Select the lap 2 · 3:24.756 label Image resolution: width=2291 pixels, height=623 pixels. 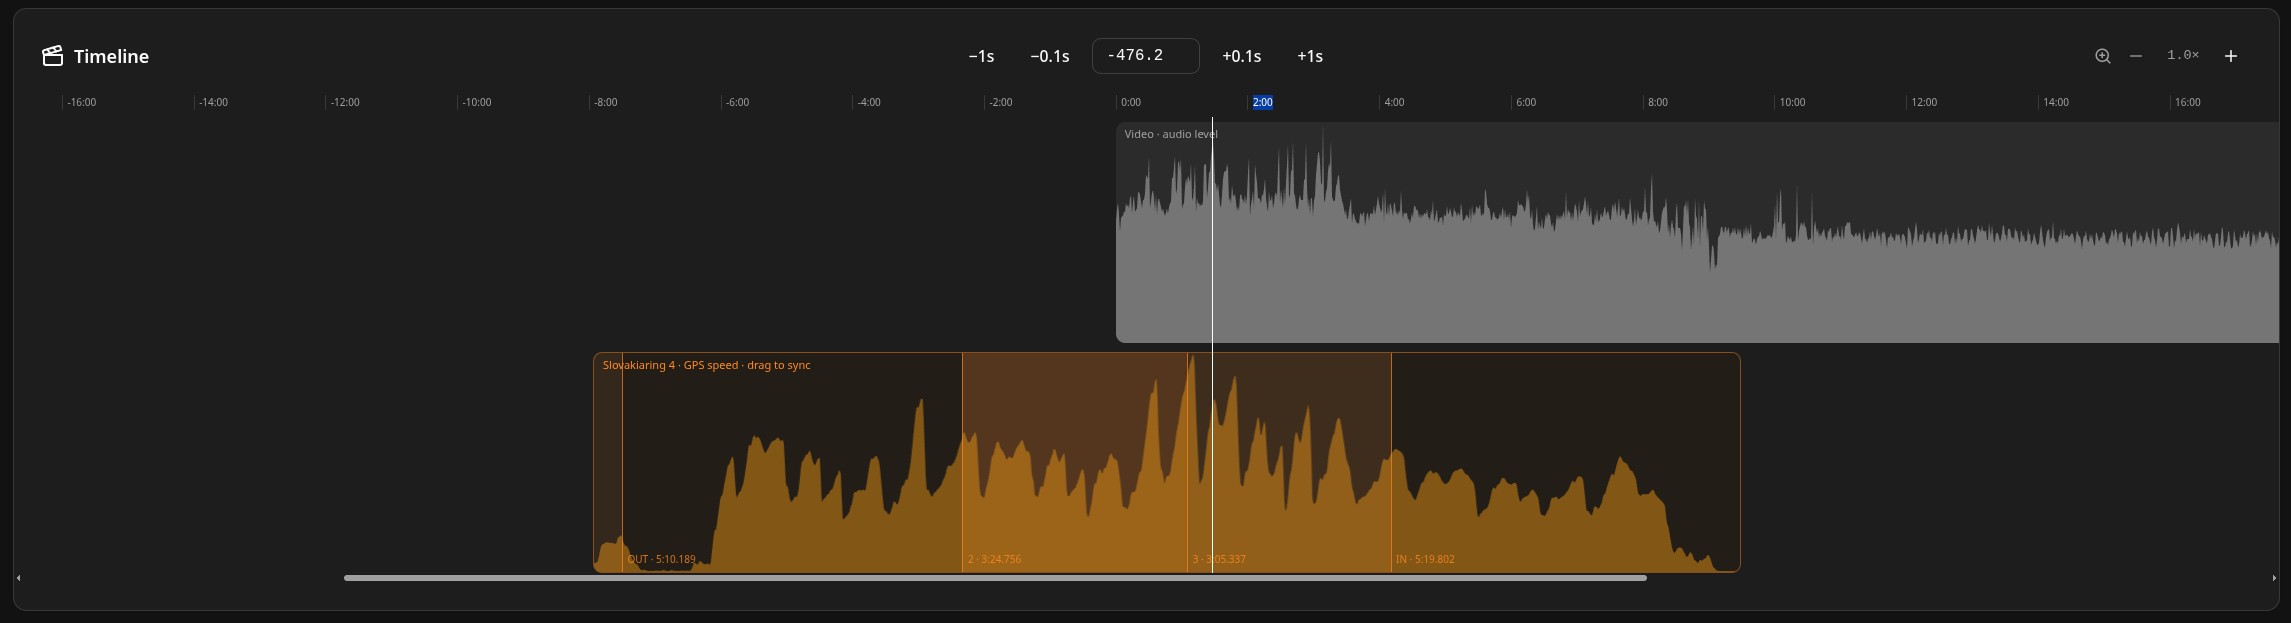click(994, 559)
